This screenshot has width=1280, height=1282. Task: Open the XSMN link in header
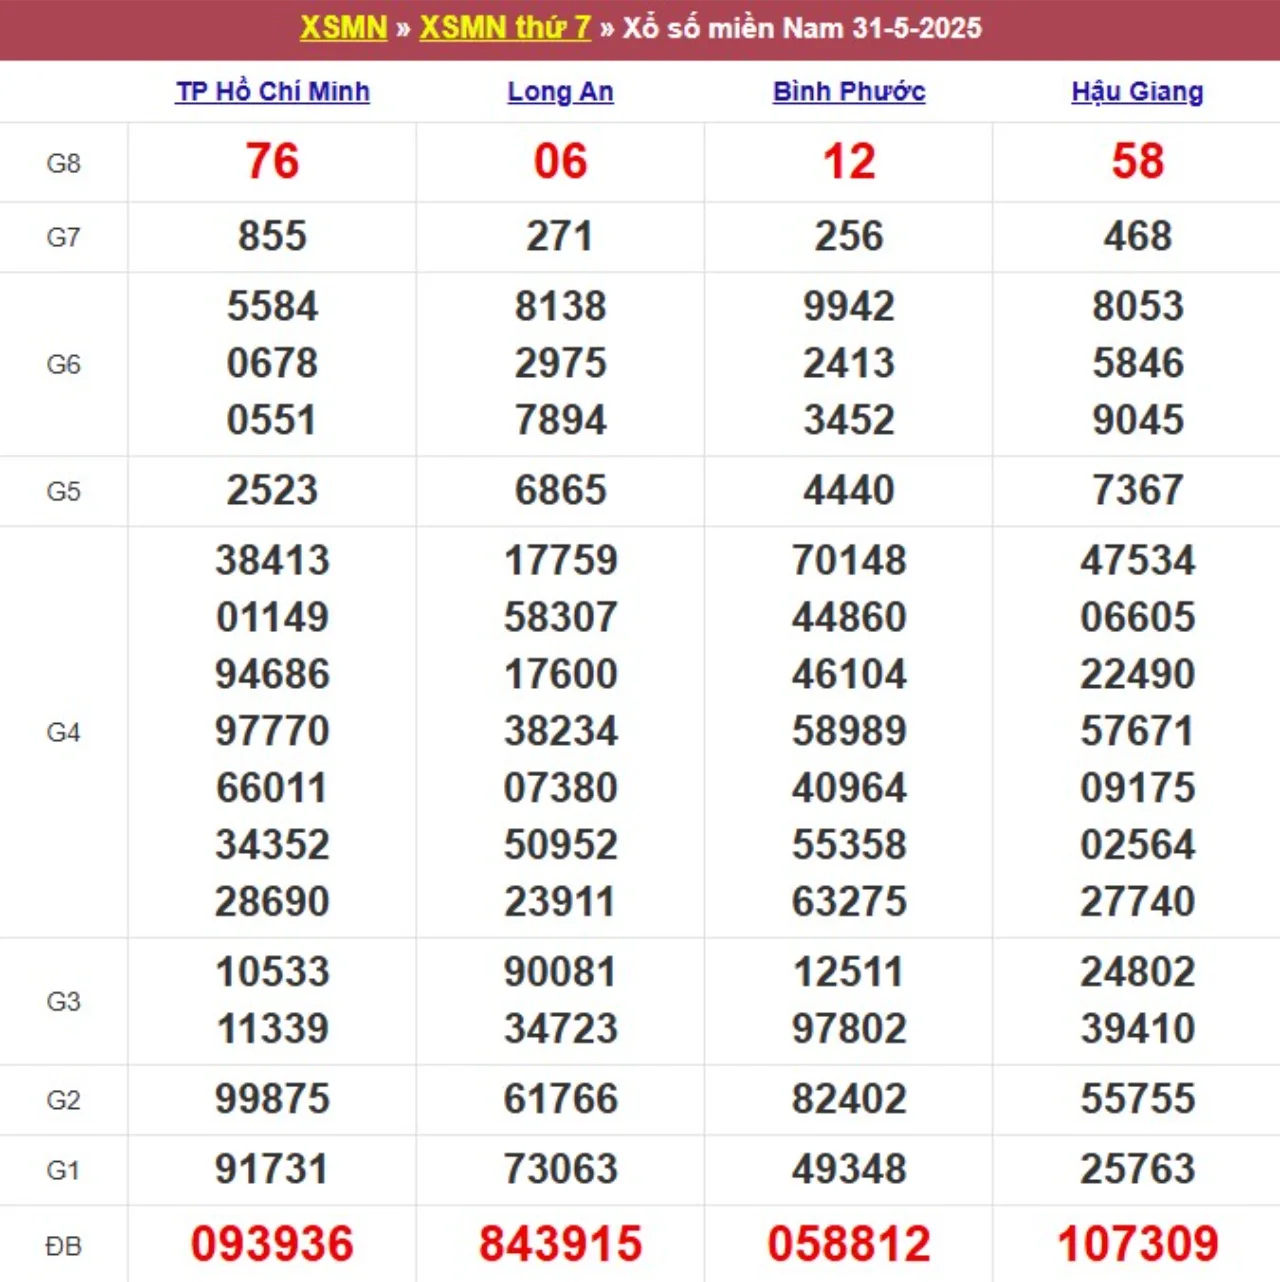343,28
